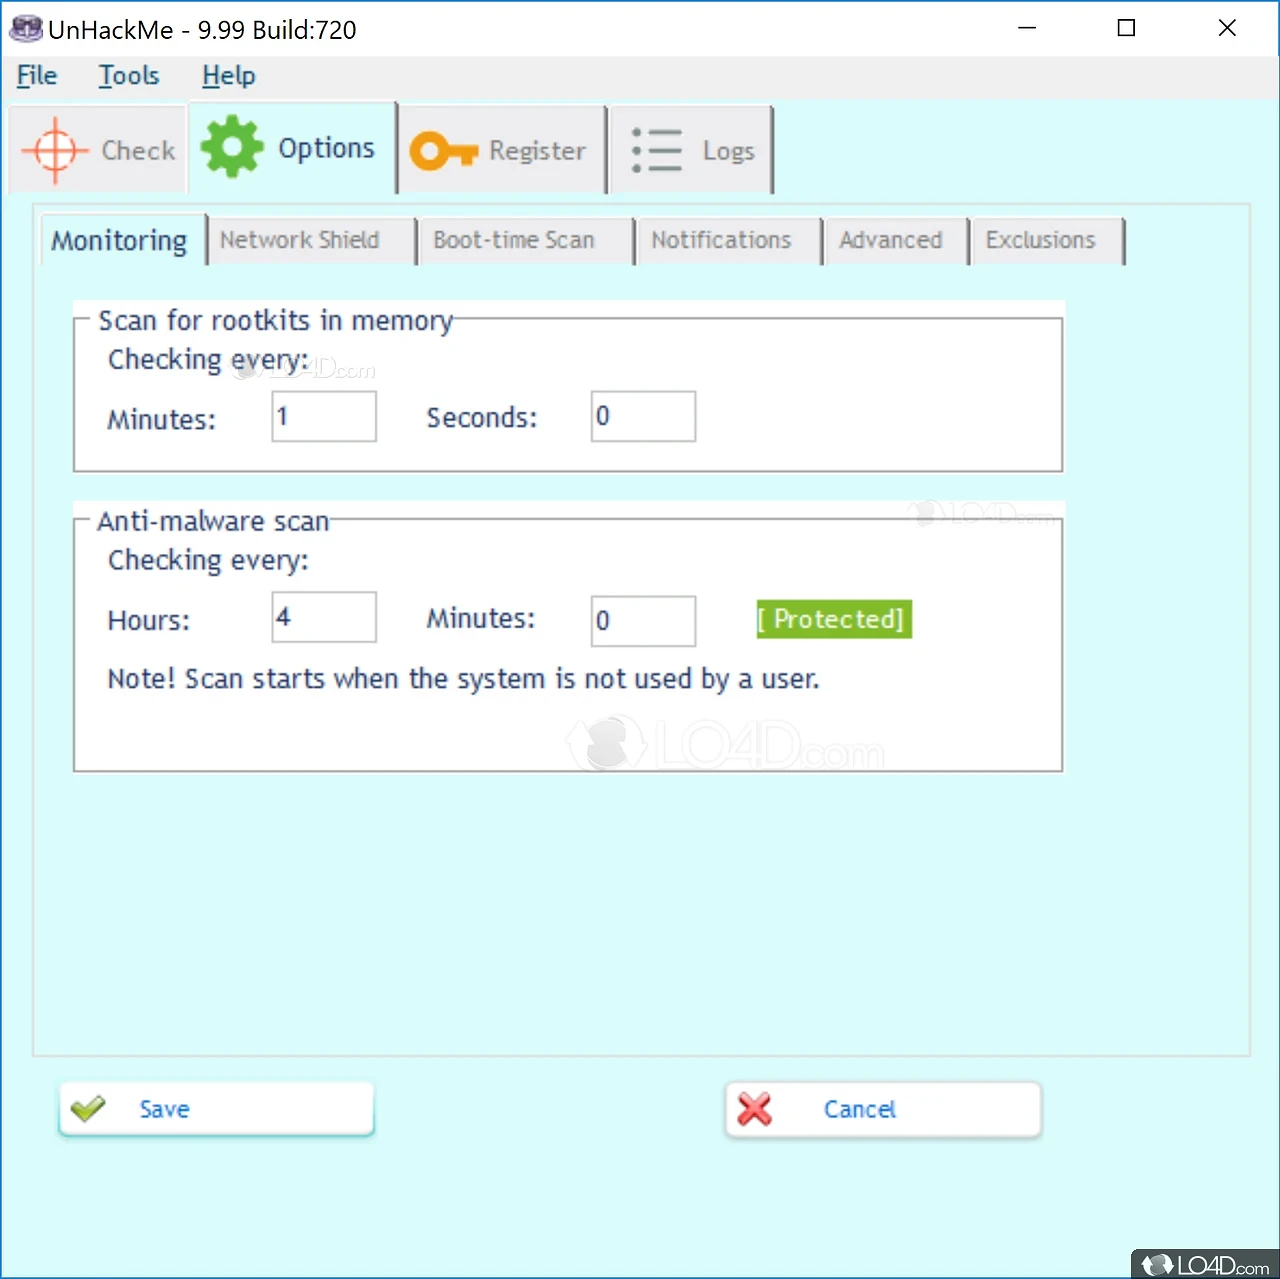
Task: Switch to the Register tab
Action: tap(503, 150)
